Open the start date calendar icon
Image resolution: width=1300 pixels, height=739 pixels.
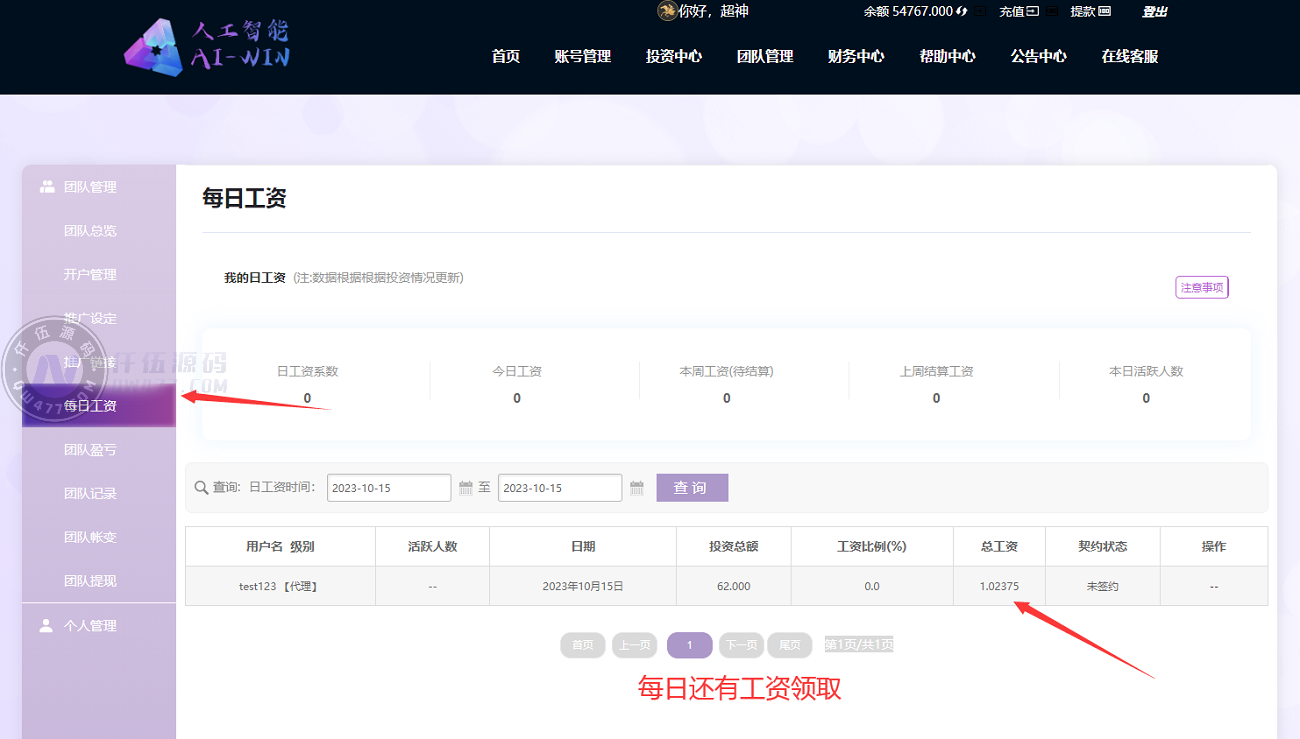click(465, 488)
